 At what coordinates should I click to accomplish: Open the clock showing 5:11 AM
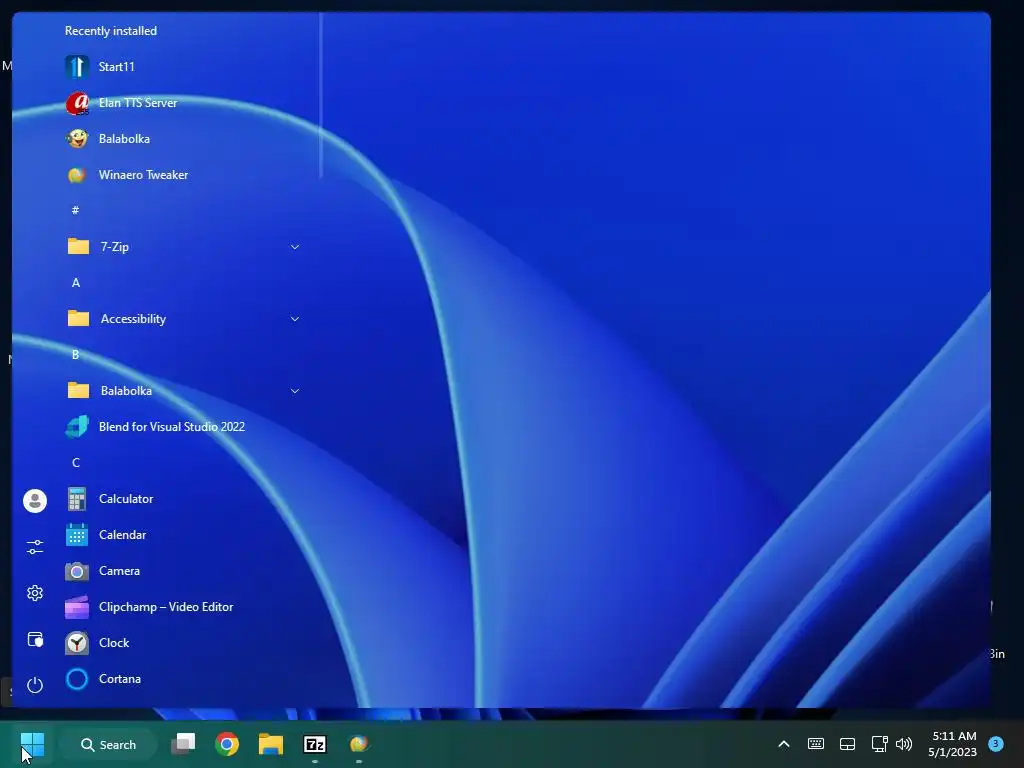(x=953, y=744)
